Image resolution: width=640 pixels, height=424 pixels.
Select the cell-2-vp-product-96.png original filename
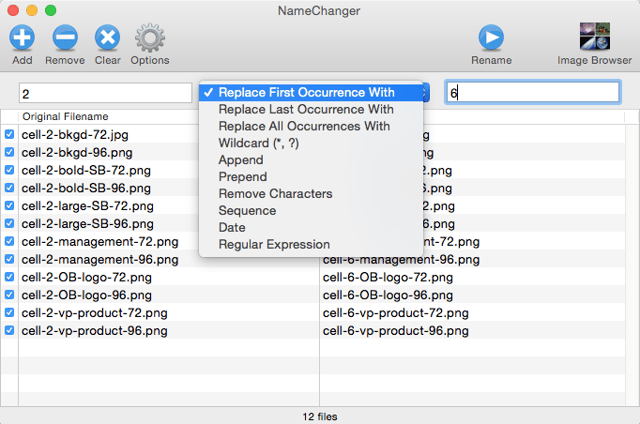tap(94, 331)
